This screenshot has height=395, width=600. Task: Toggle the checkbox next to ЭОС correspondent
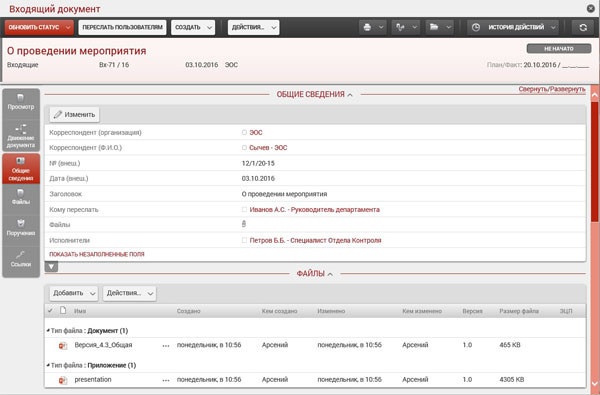244,132
